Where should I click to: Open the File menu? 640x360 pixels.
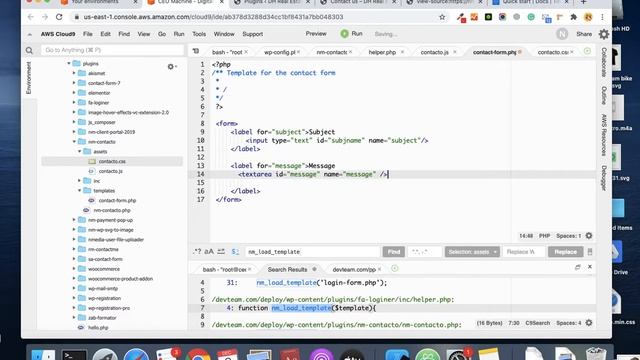point(88,34)
